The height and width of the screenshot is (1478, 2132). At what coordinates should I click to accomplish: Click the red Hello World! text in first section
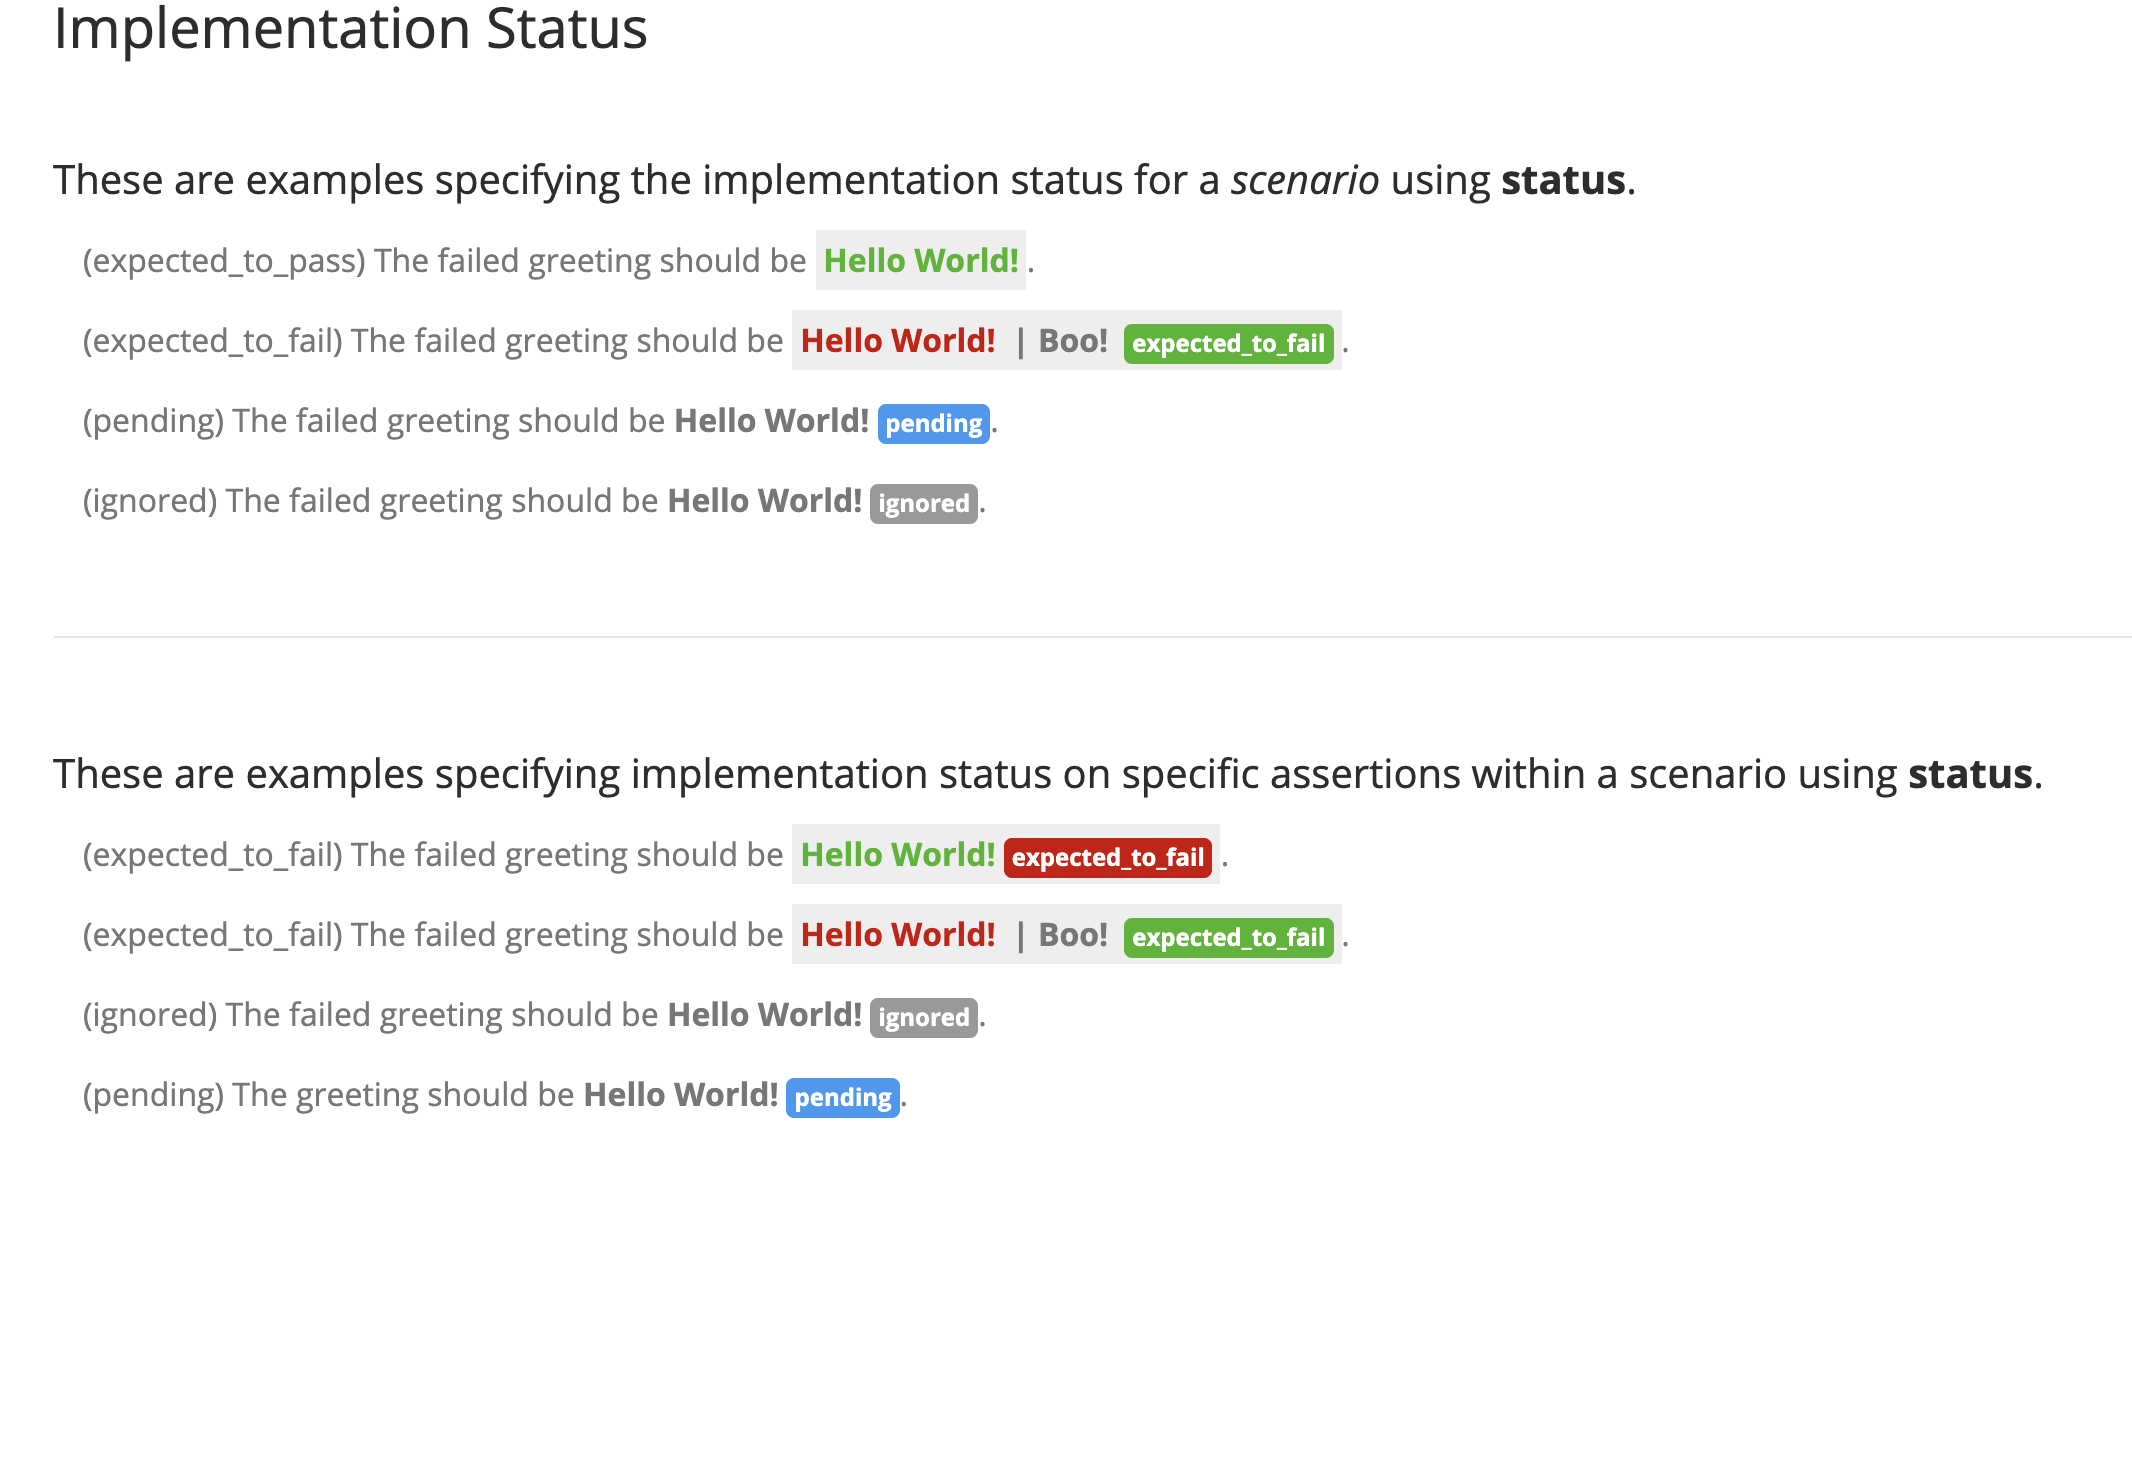(x=898, y=341)
